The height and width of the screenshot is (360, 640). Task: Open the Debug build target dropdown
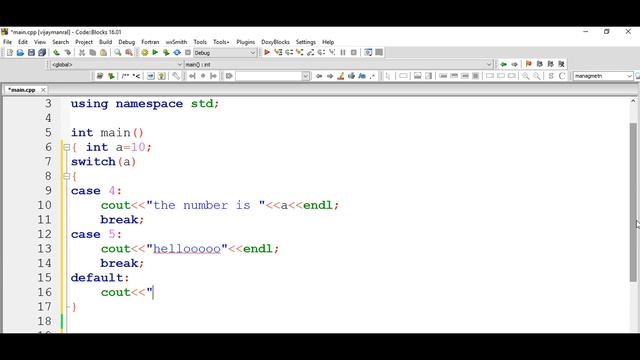pyautogui.click(x=225, y=53)
